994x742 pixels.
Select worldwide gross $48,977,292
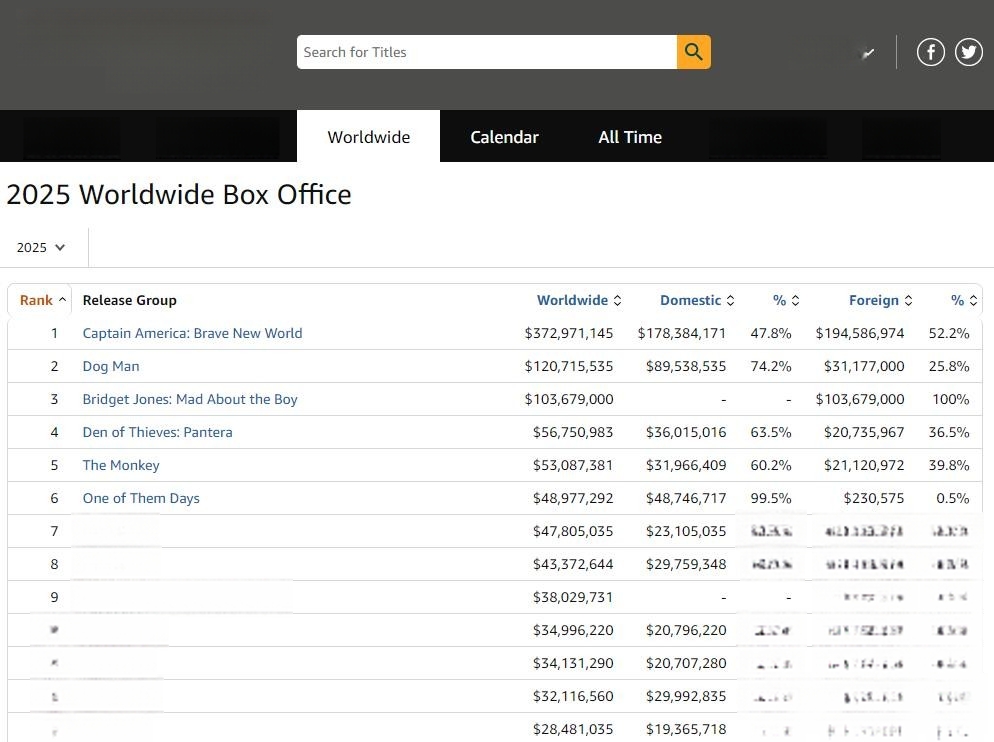pos(573,498)
